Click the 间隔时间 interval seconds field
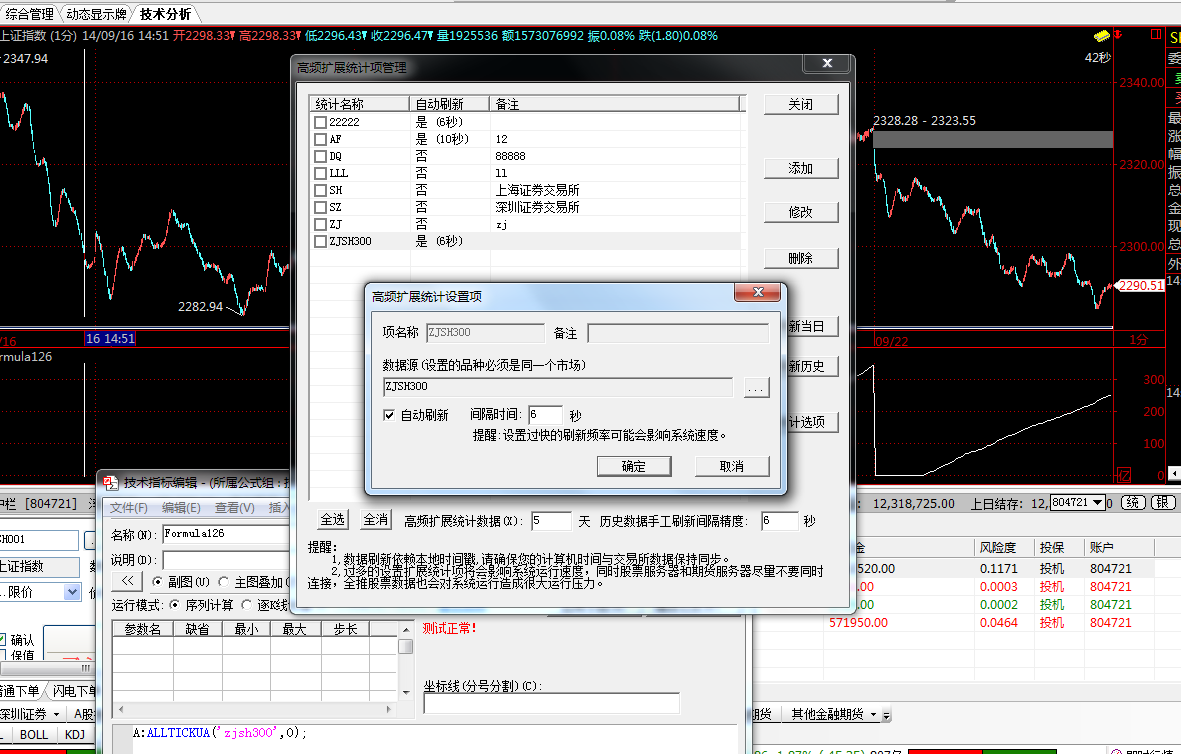The height and width of the screenshot is (754, 1181). click(546, 415)
